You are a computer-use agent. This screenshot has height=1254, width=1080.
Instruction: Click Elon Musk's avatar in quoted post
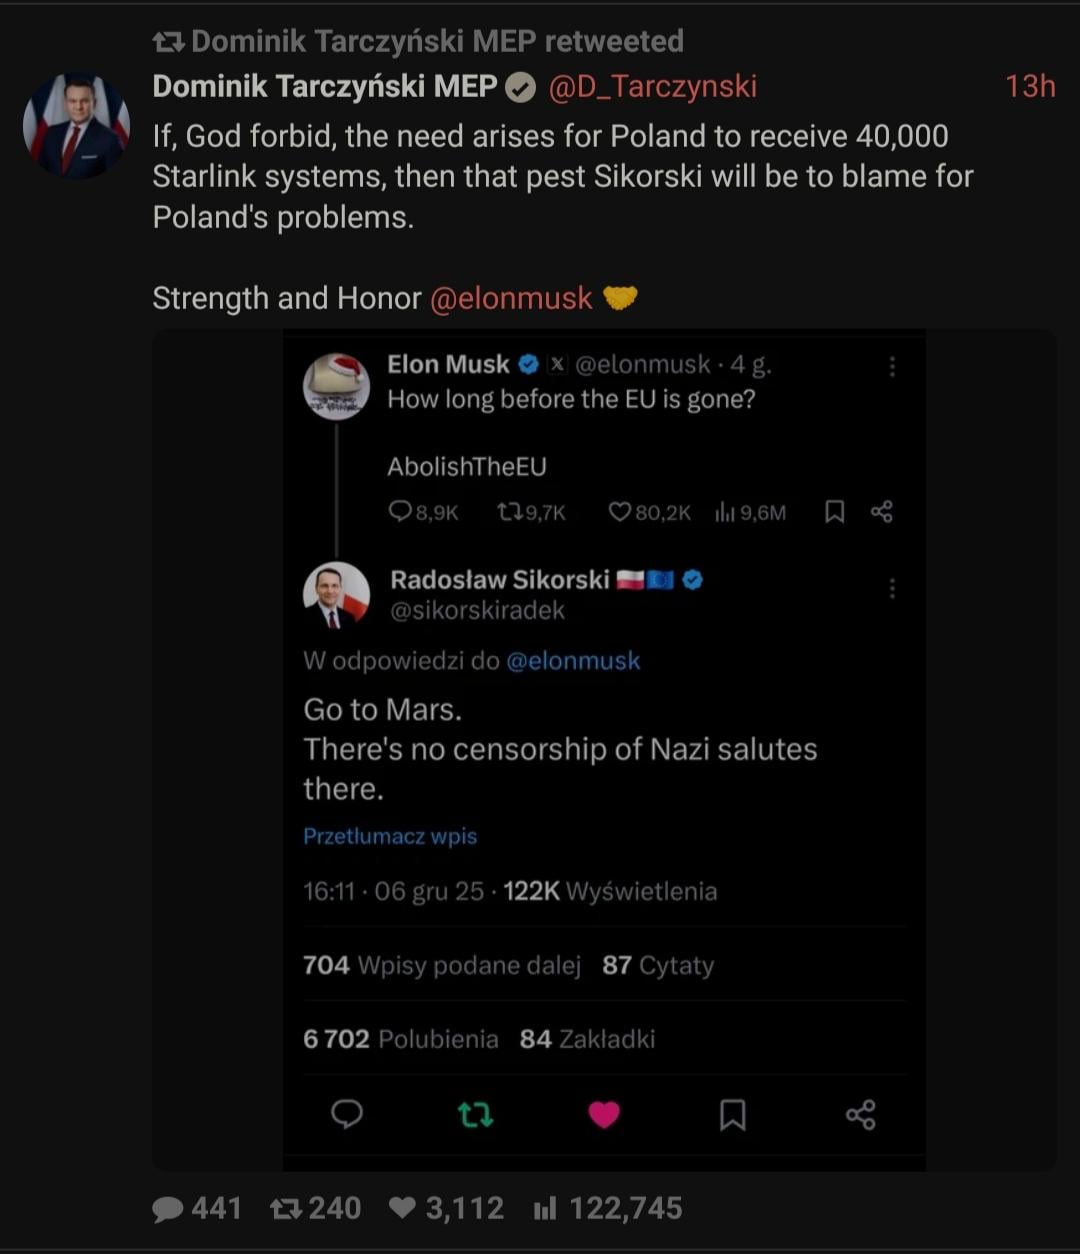pyautogui.click(x=336, y=386)
